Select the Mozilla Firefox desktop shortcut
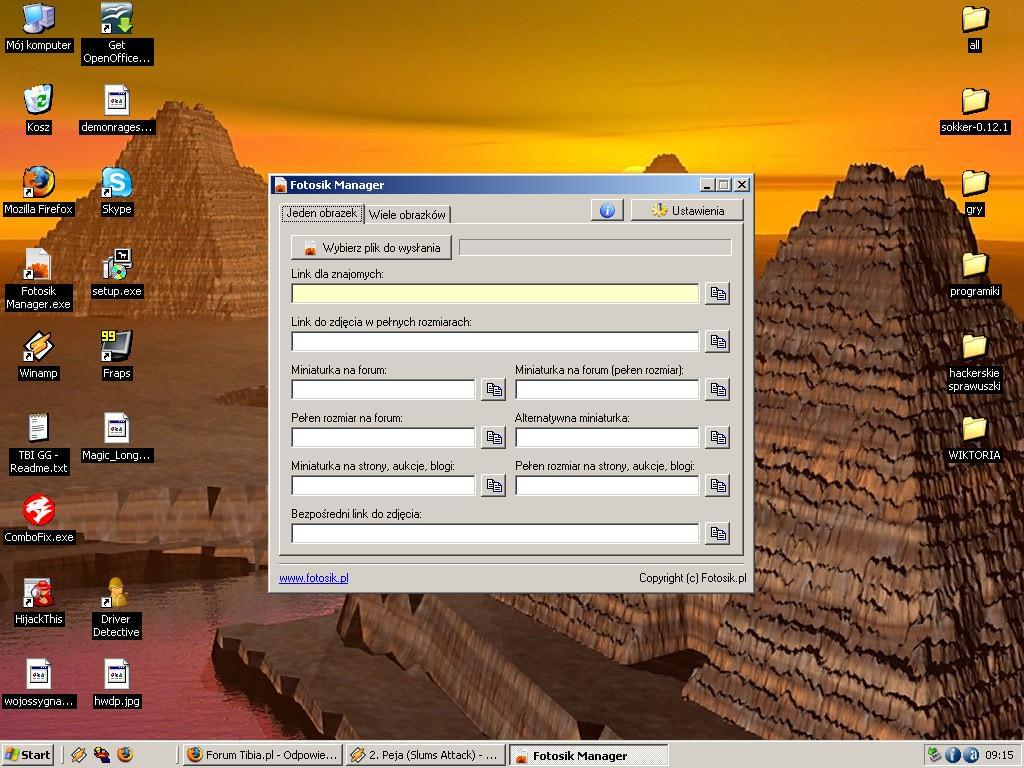 point(39,191)
